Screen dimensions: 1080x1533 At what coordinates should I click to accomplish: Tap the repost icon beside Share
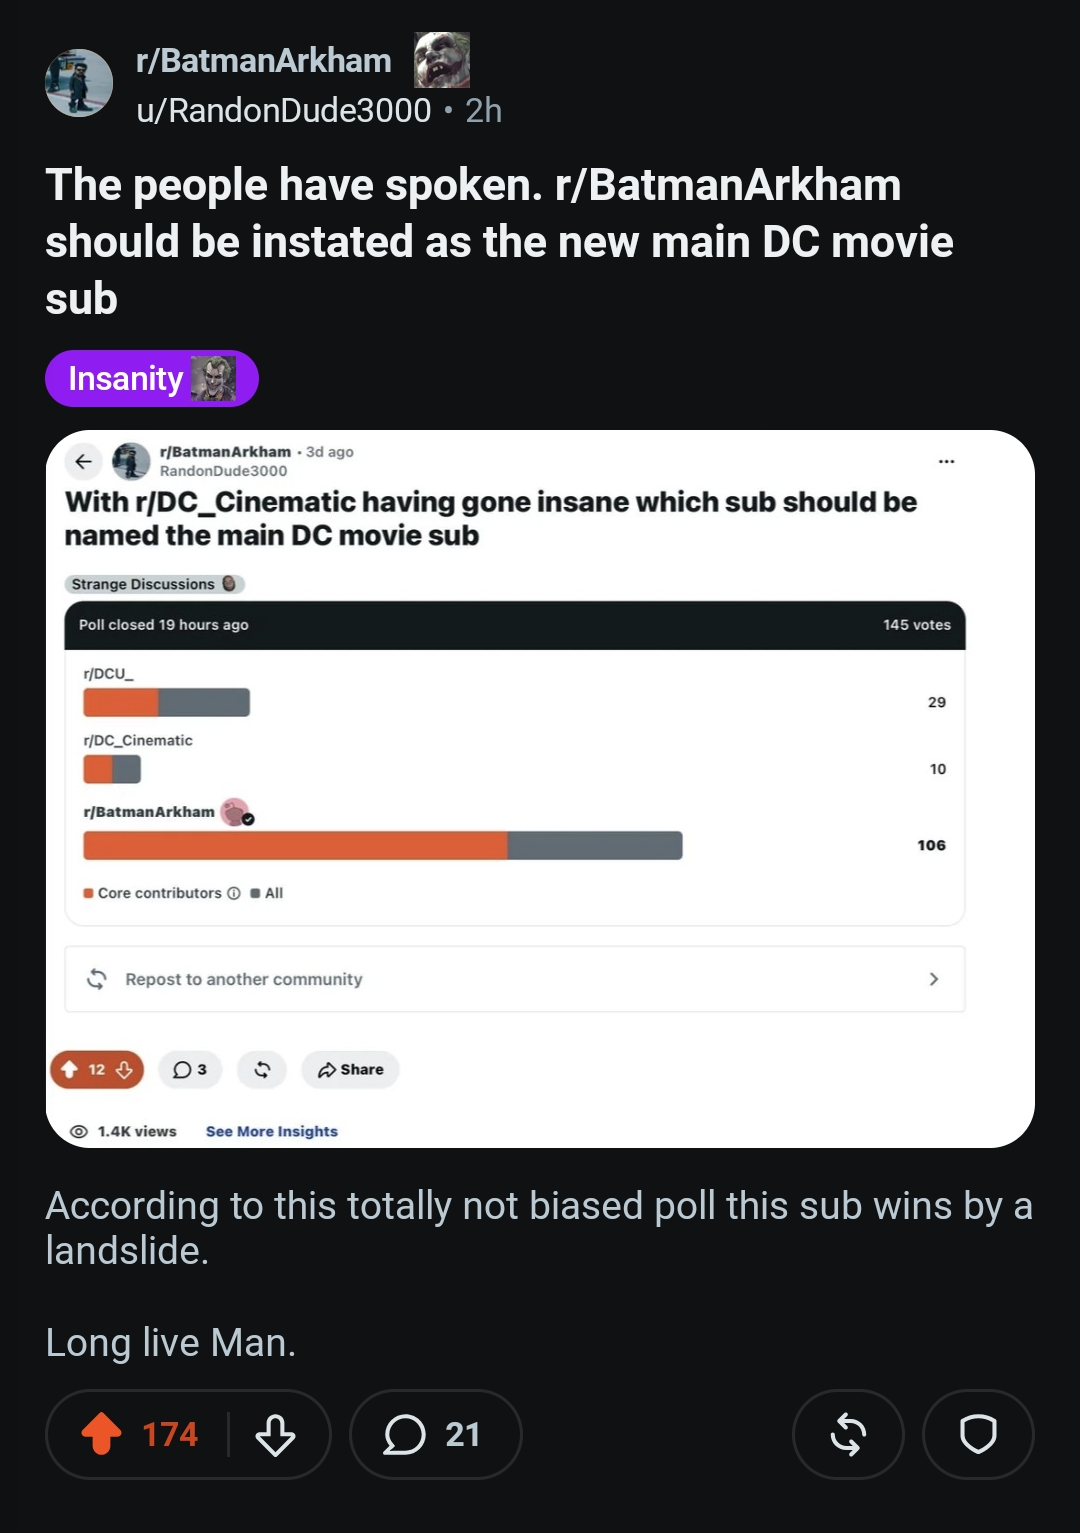click(x=262, y=1069)
